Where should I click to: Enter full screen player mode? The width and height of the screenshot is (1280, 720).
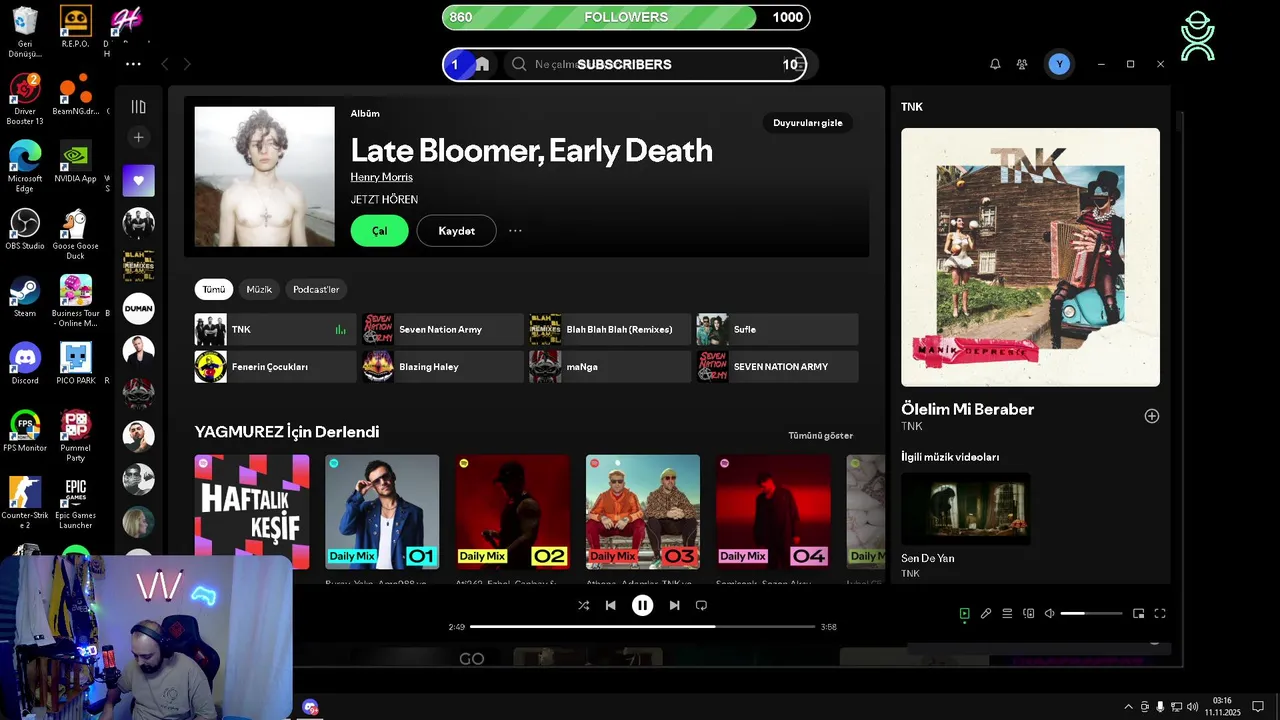click(1160, 613)
